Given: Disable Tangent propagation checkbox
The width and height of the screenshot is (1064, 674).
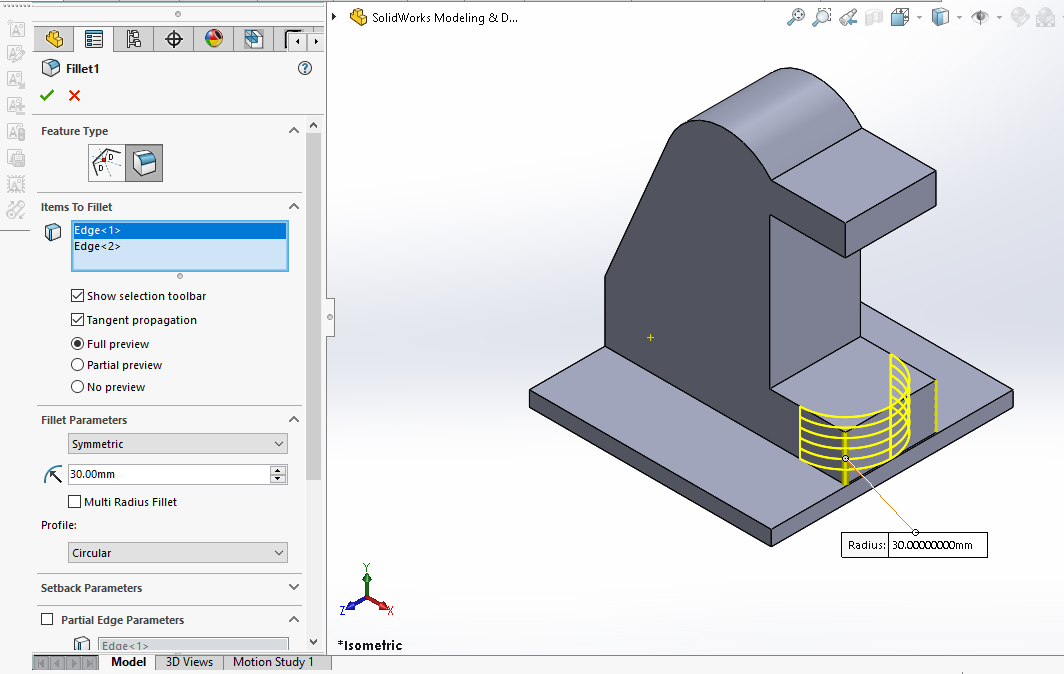Looking at the screenshot, I should [x=78, y=320].
